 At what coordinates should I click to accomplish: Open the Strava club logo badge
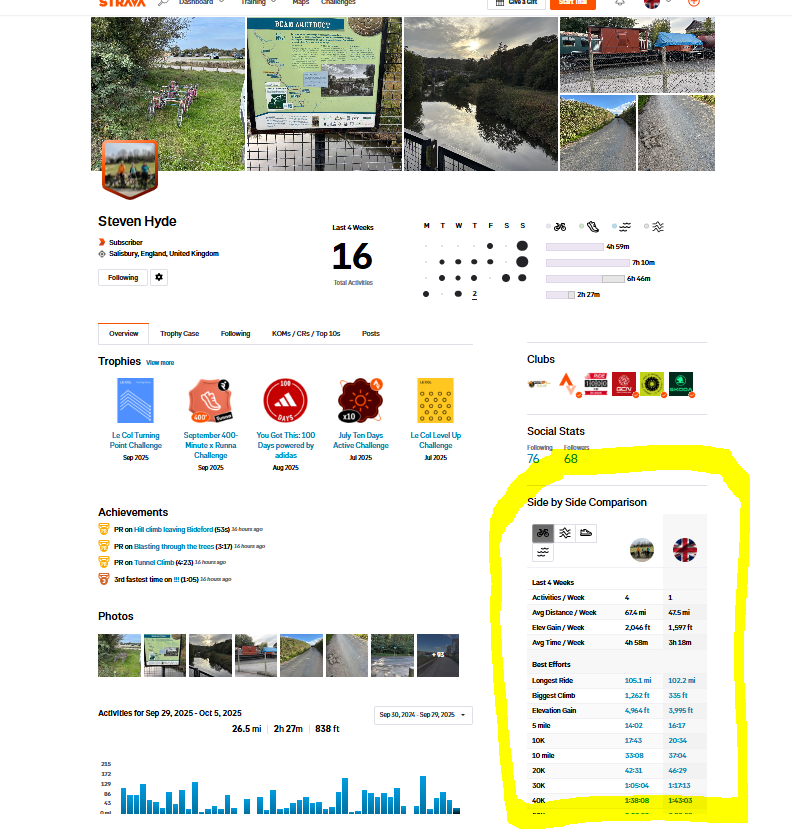(568, 385)
